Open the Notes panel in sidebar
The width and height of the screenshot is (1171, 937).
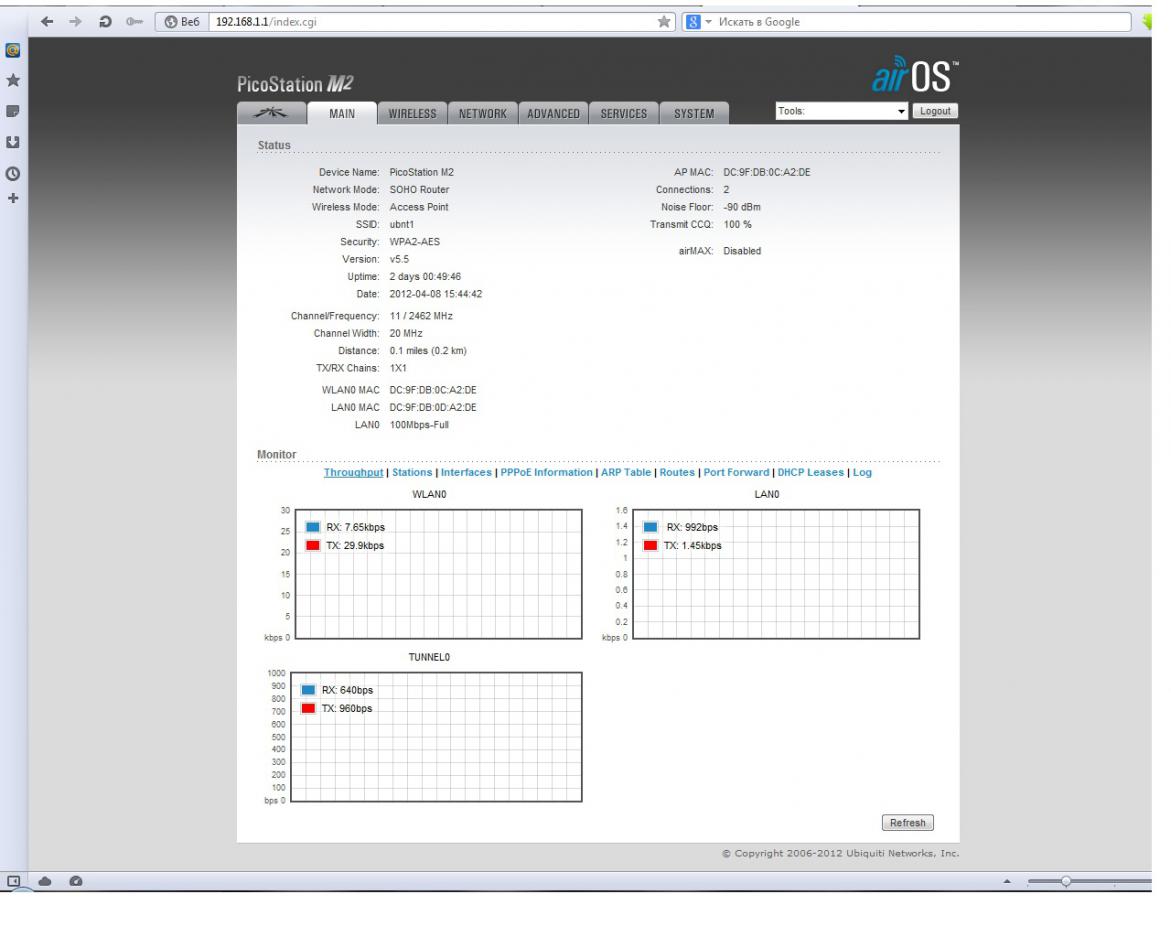[x=13, y=111]
